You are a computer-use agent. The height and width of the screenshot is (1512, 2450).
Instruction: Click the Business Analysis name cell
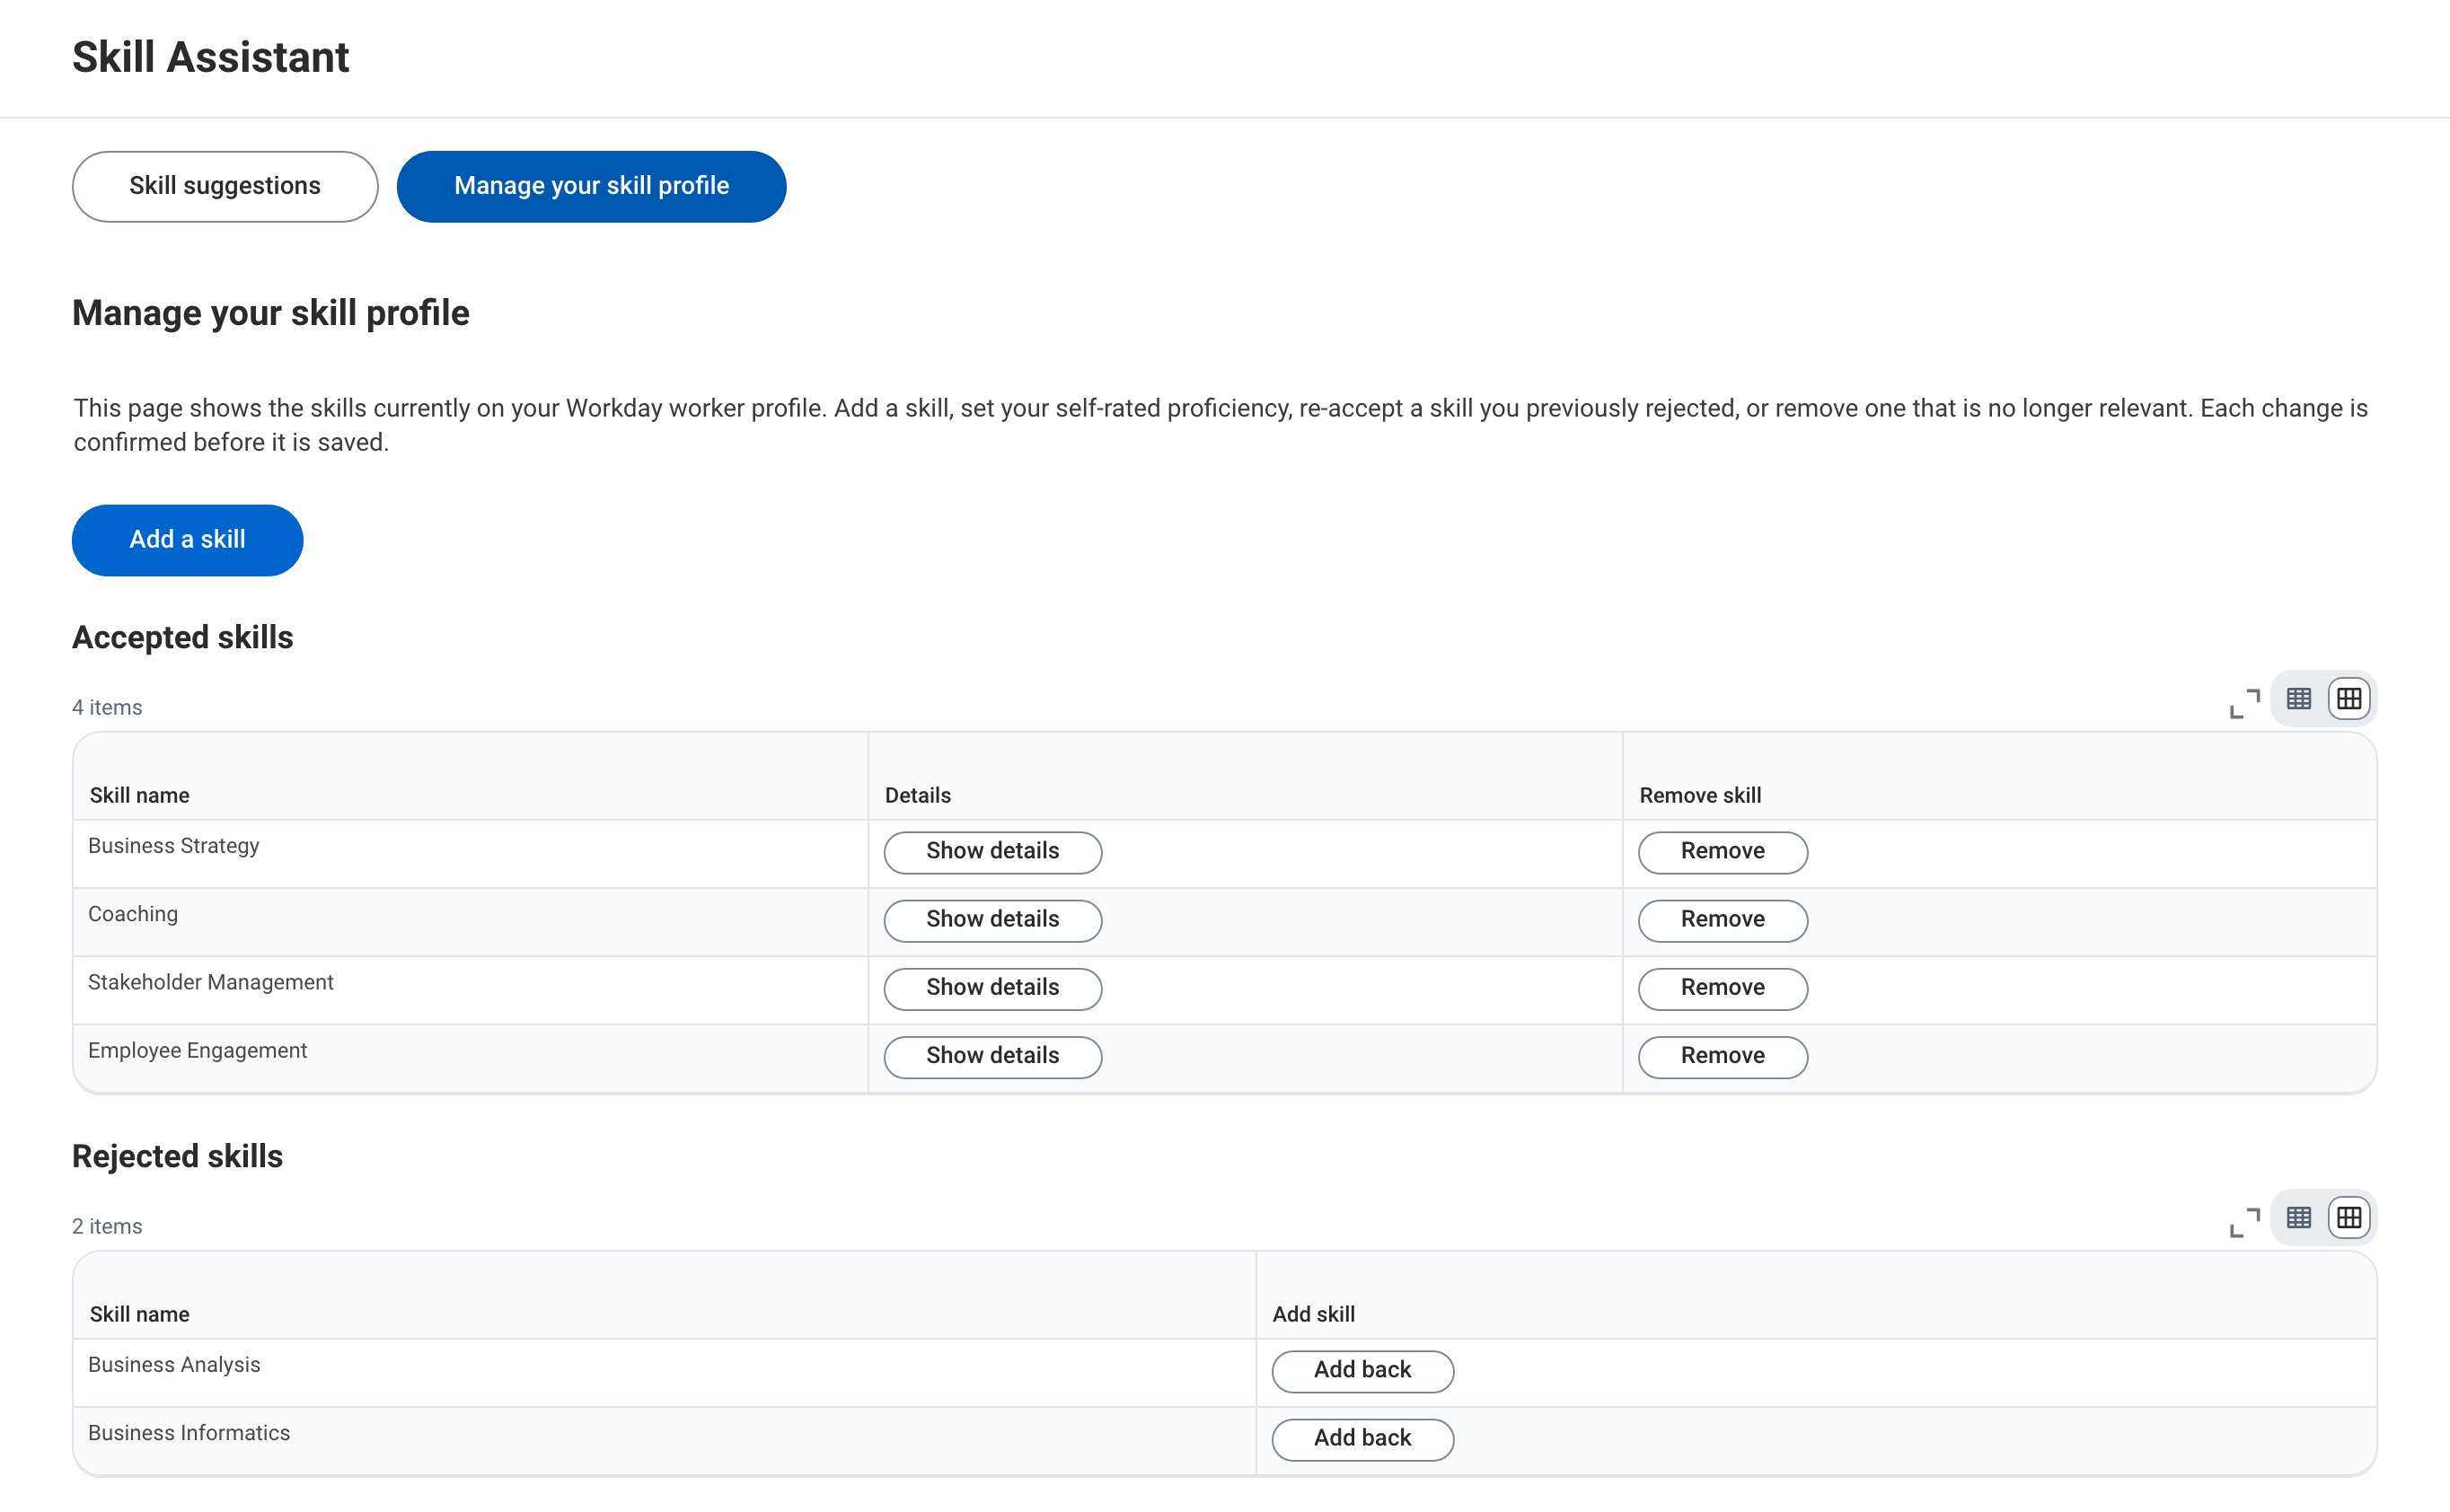pos(664,1373)
